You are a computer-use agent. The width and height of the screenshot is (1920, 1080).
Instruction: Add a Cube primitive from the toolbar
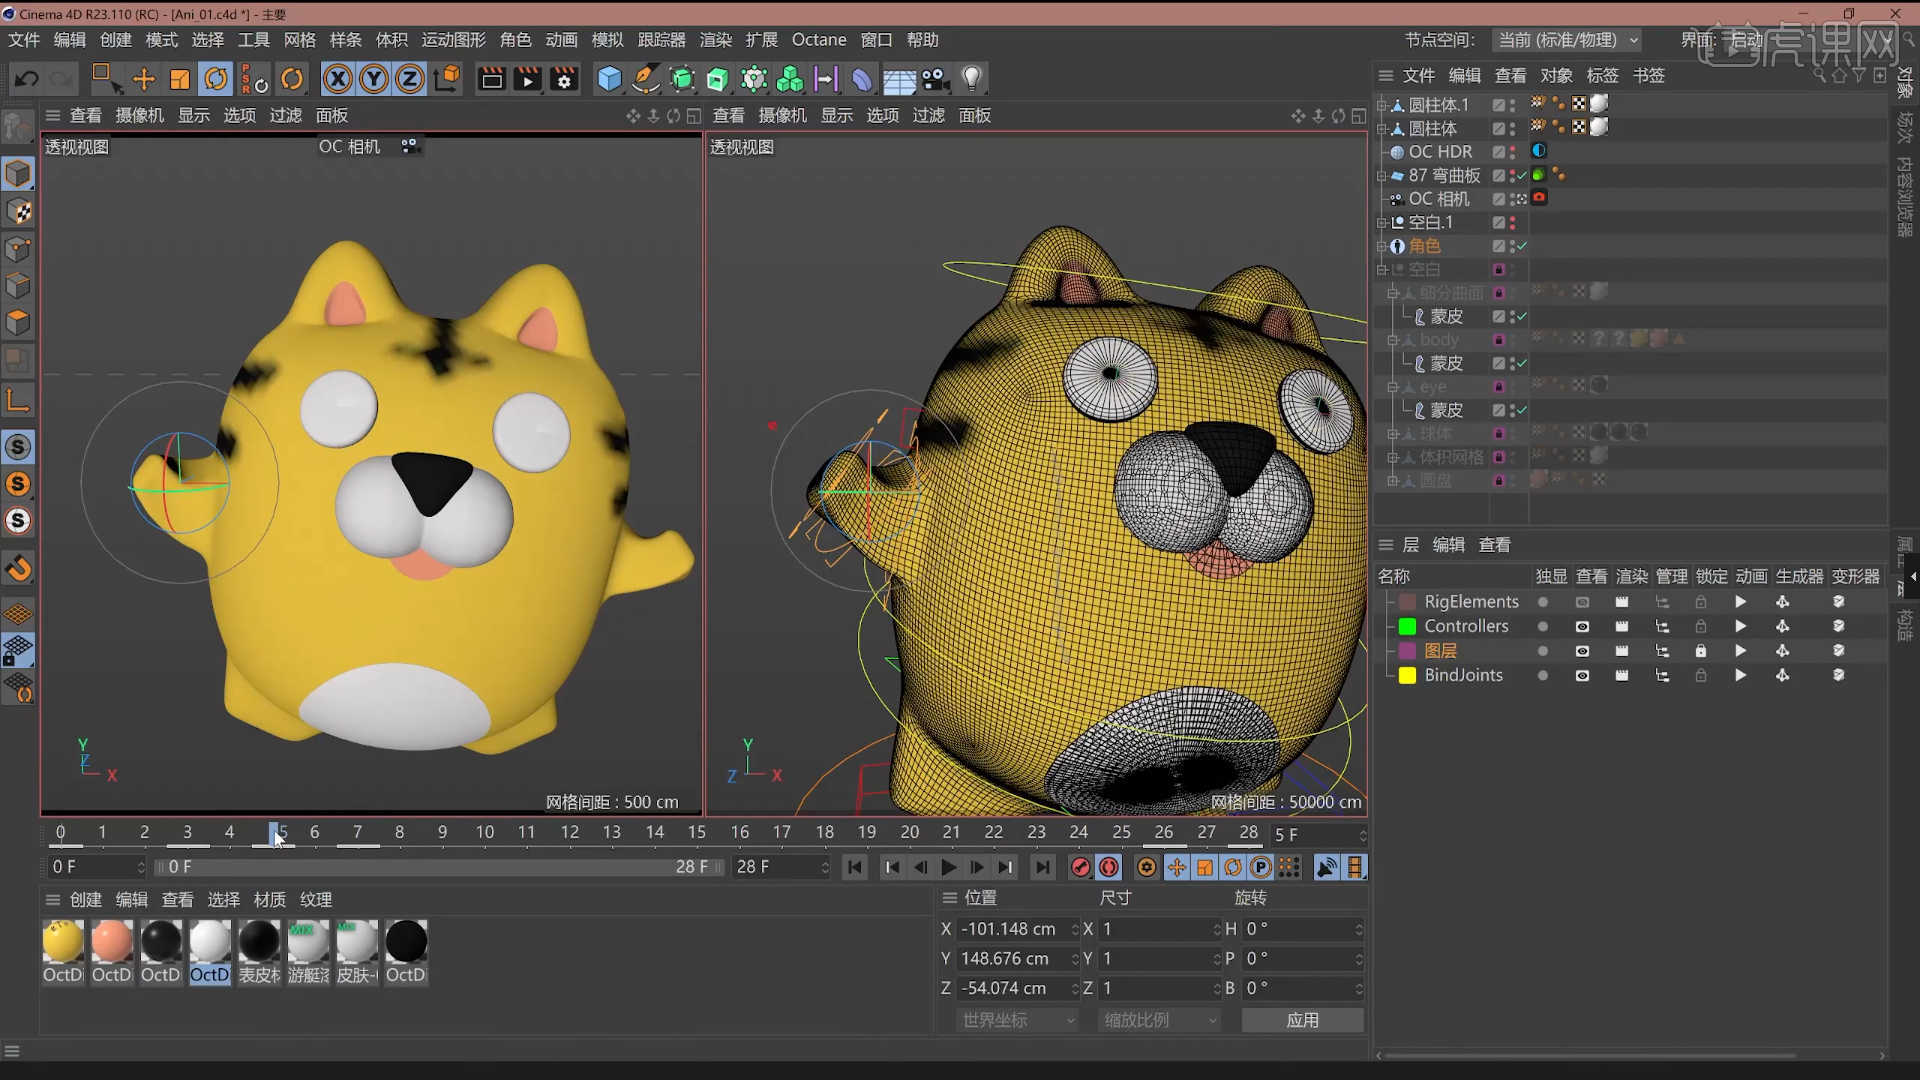[x=609, y=79]
